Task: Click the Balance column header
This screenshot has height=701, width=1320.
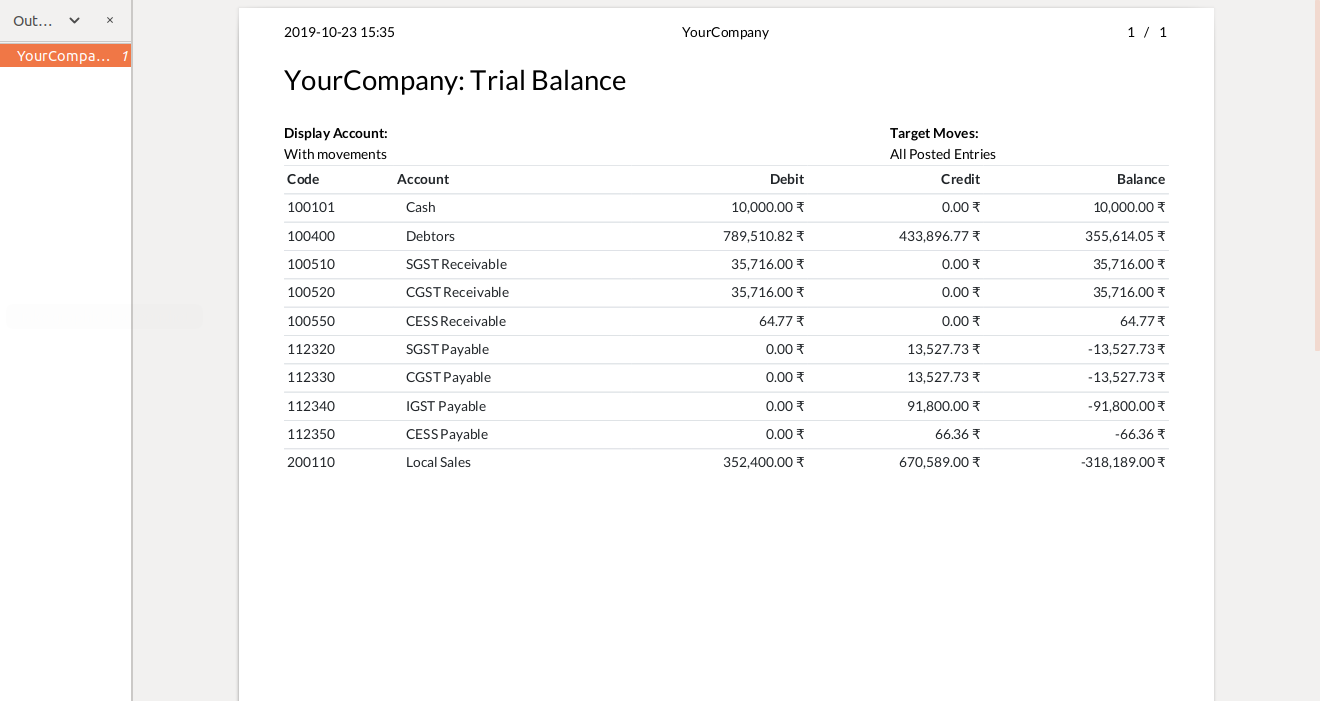Action: click(1140, 180)
